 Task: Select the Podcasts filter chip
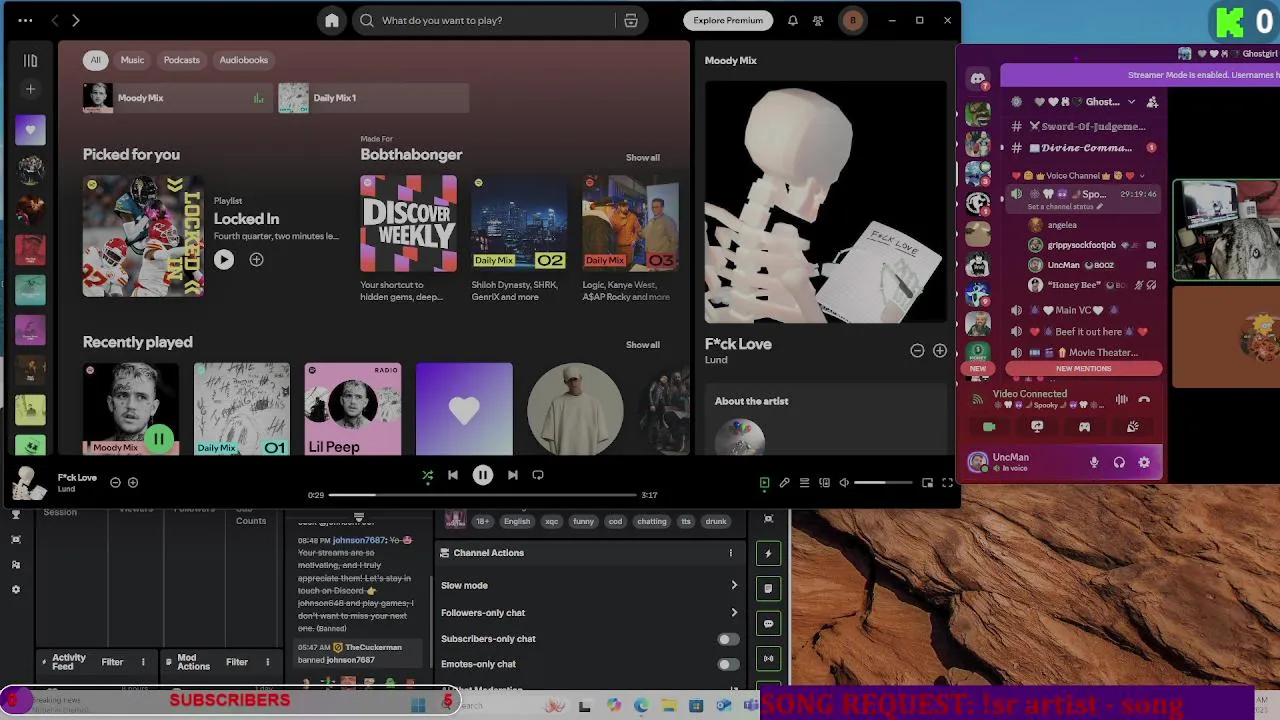point(182,60)
